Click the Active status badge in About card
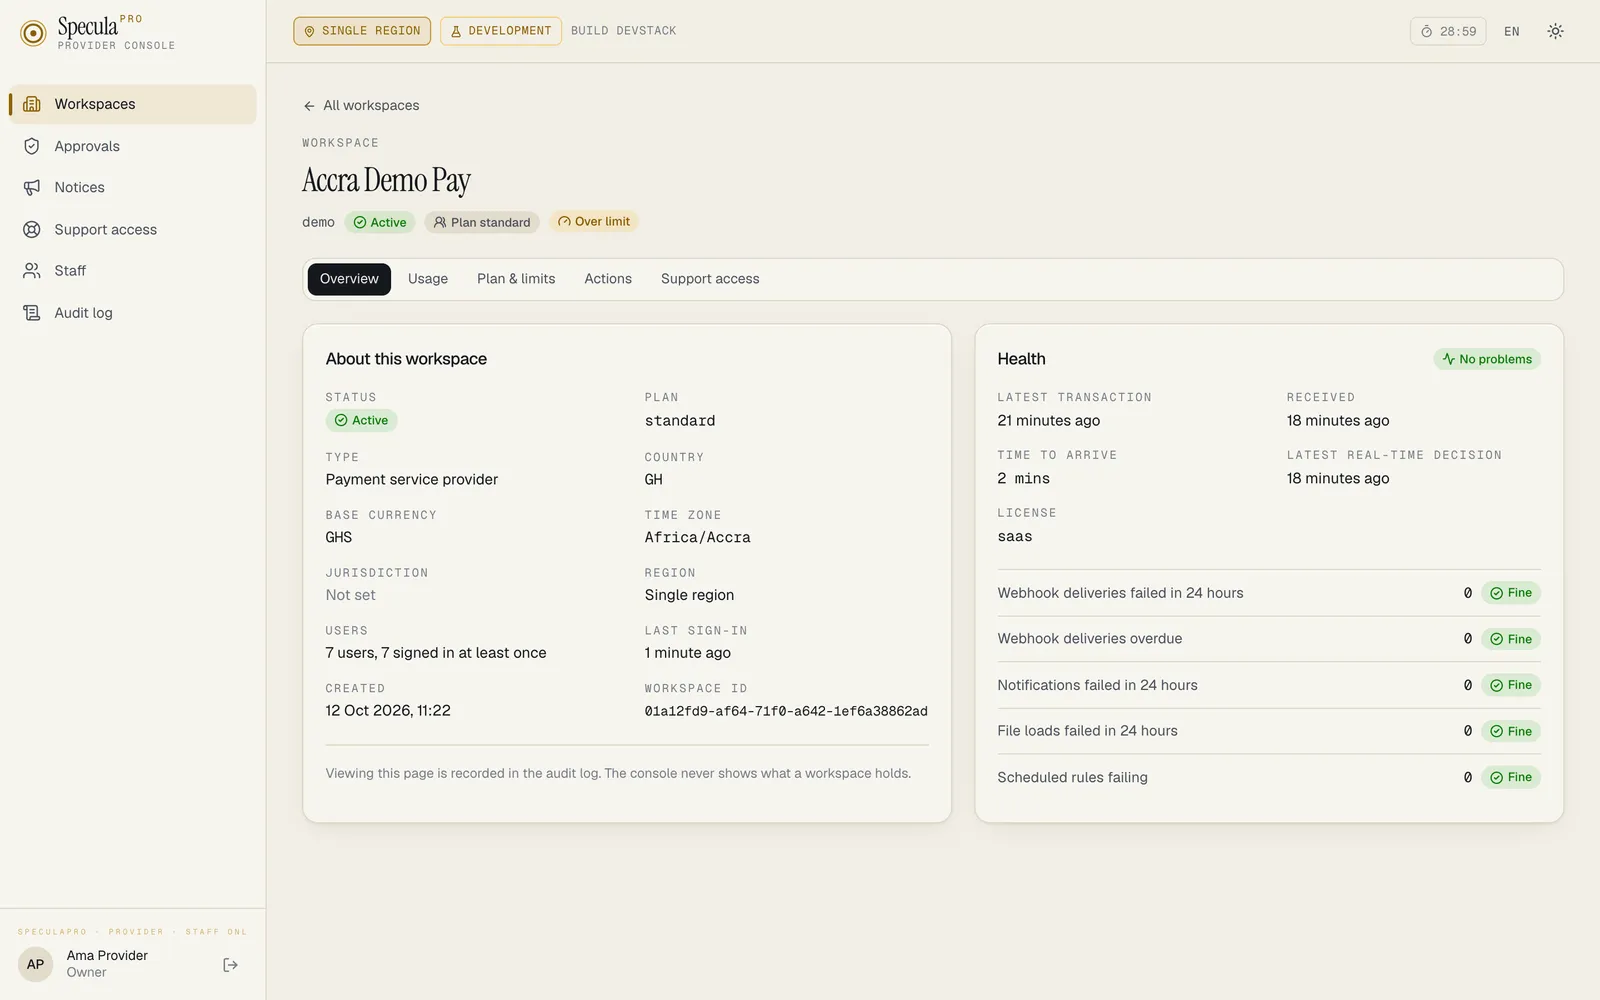1600x1000 pixels. coord(361,420)
